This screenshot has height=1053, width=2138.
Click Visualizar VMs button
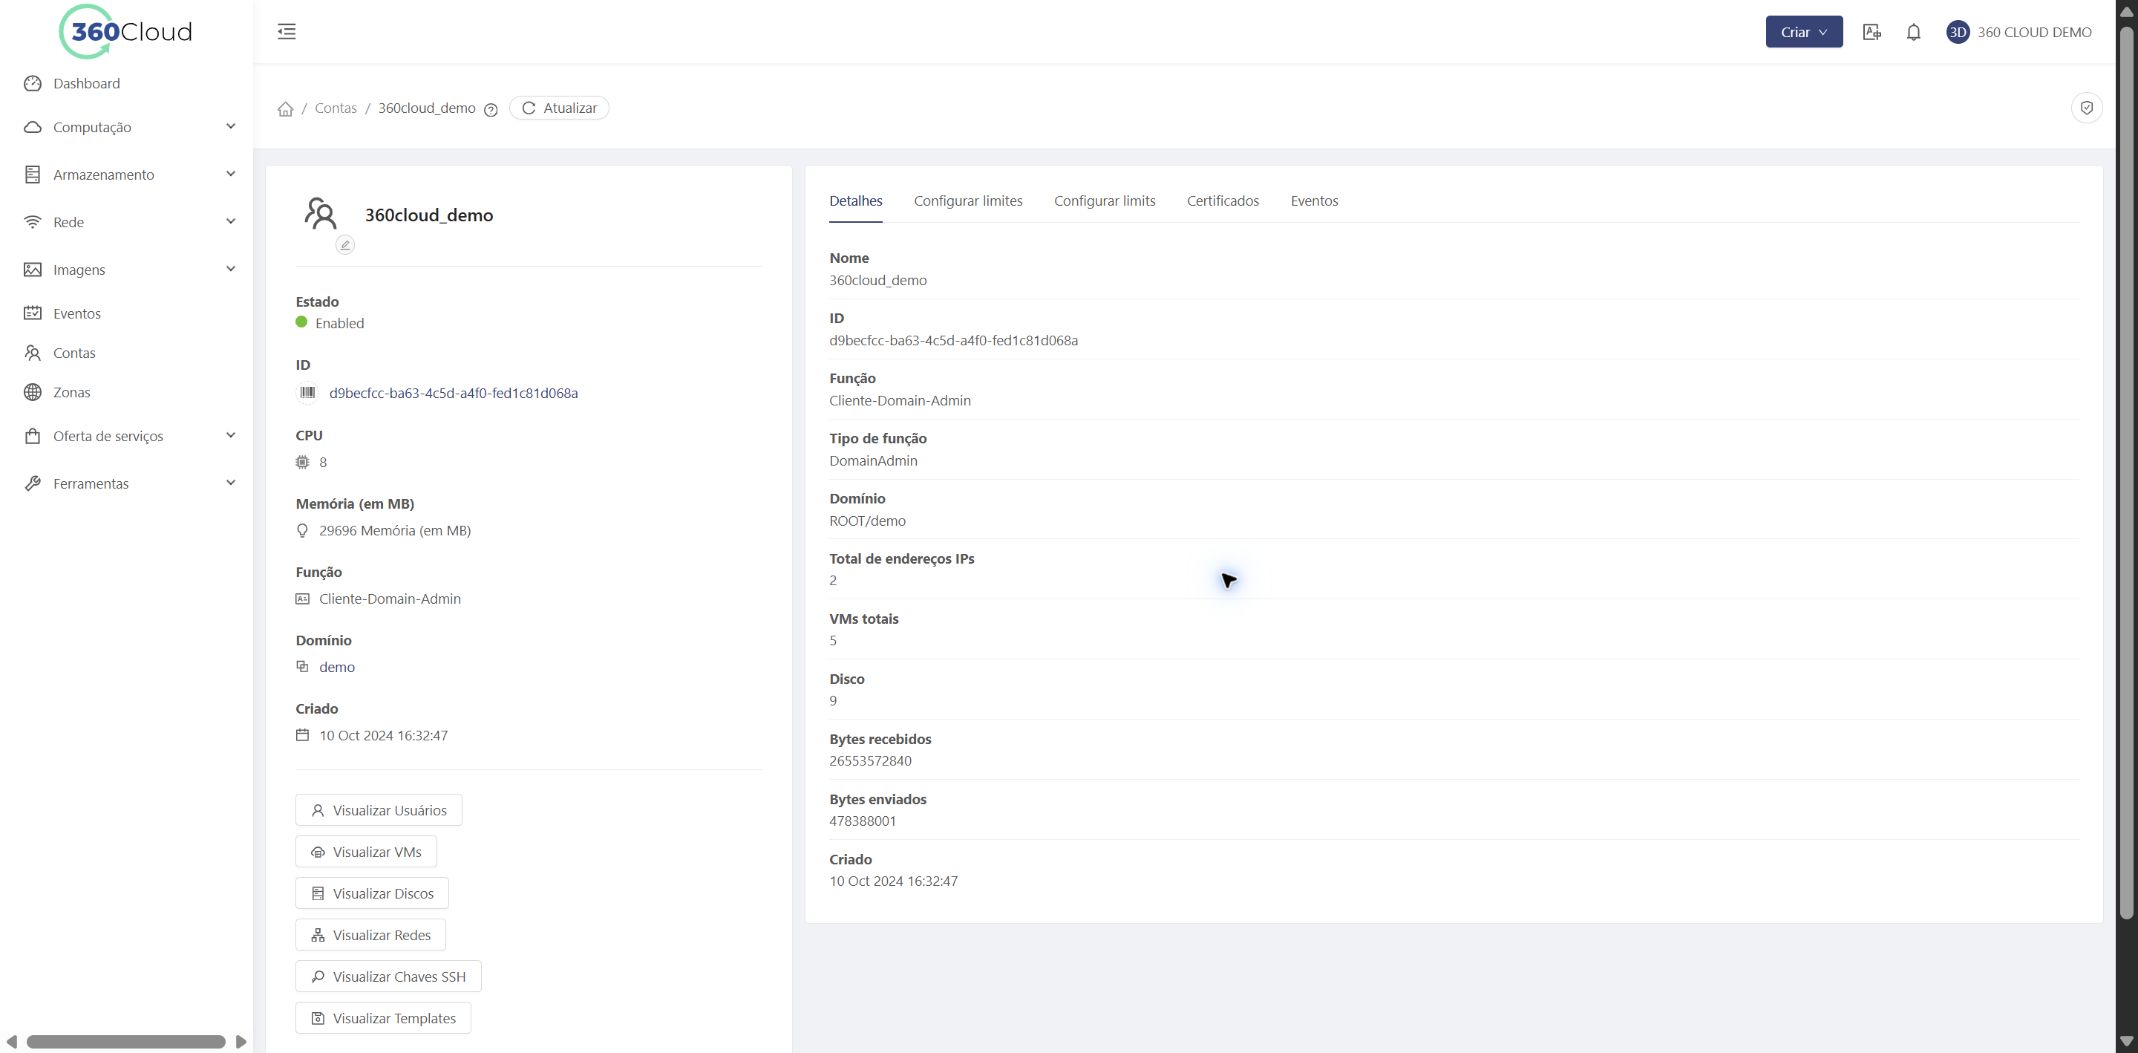pos(366,852)
